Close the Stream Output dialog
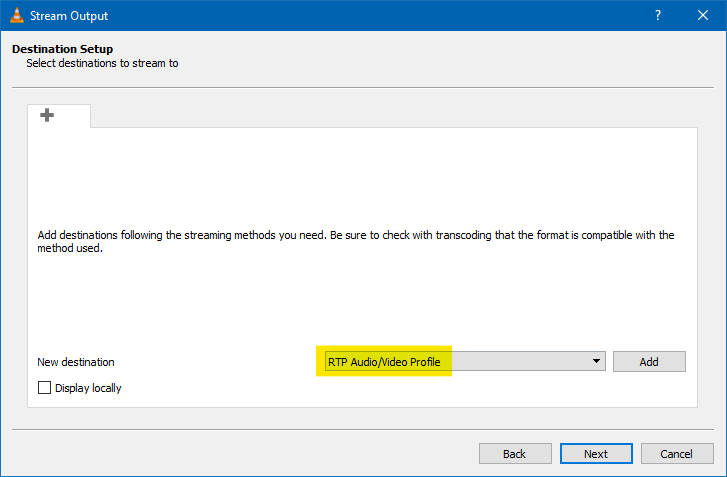This screenshot has width=727, height=477. (703, 16)
